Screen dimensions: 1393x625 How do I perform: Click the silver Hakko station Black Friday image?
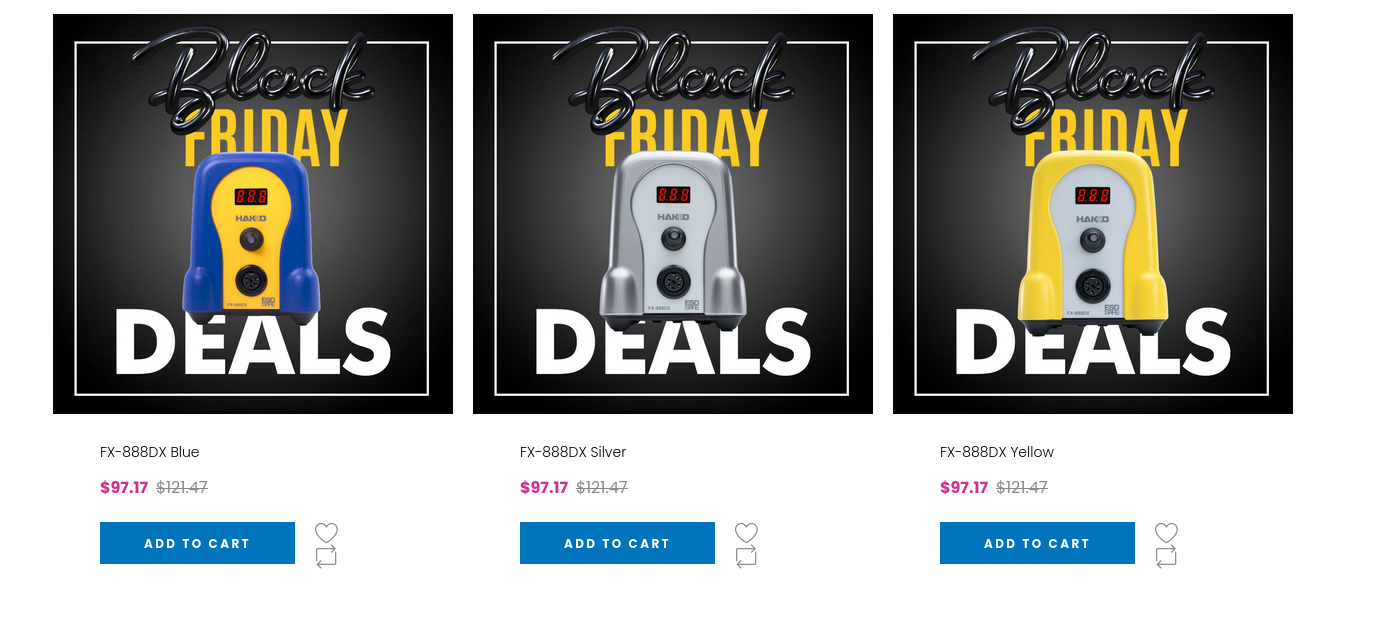tap(673, 214)
